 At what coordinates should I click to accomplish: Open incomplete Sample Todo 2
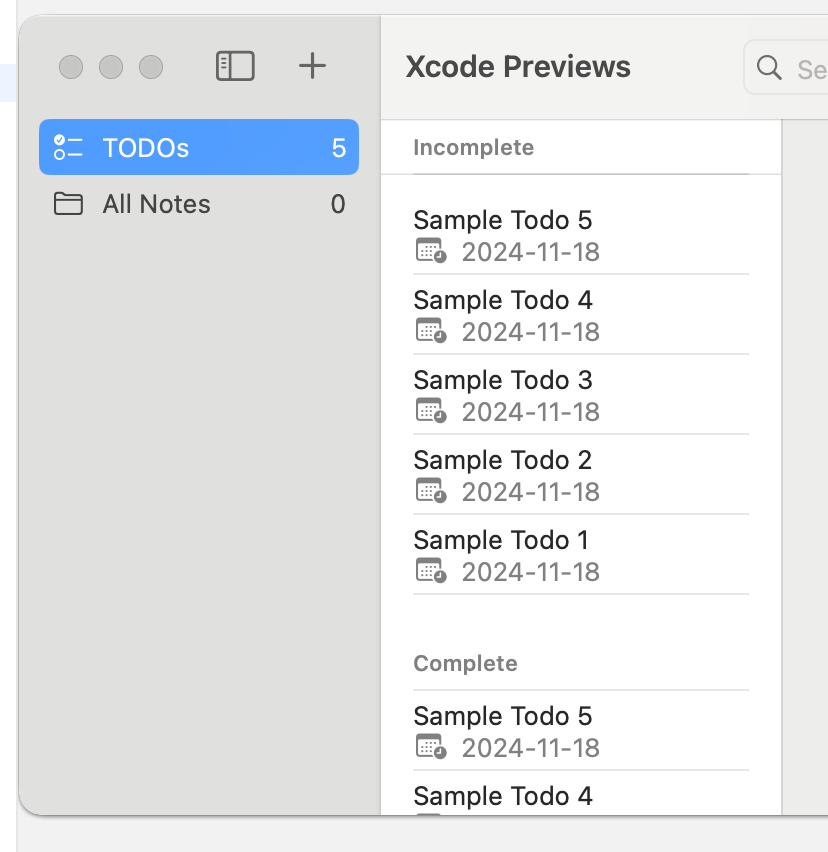pos(503,460)
